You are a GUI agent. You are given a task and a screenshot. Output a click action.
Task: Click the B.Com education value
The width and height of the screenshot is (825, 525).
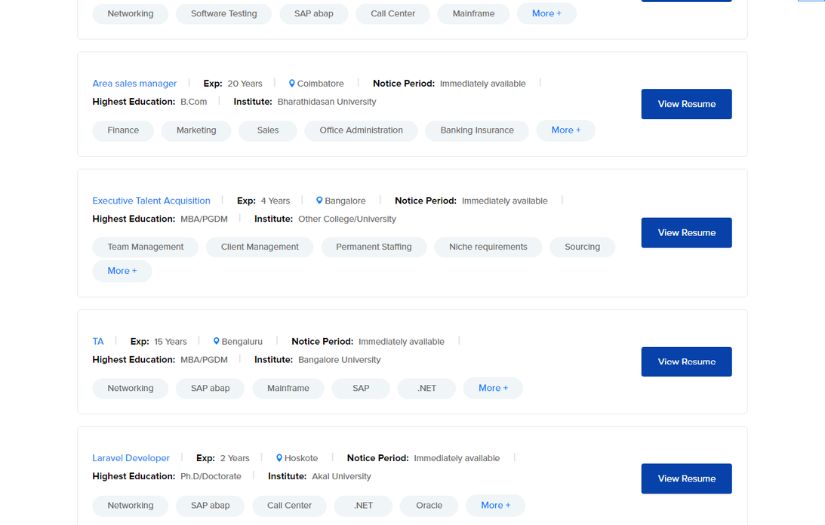pyautogui.click(x=194, y=102)
